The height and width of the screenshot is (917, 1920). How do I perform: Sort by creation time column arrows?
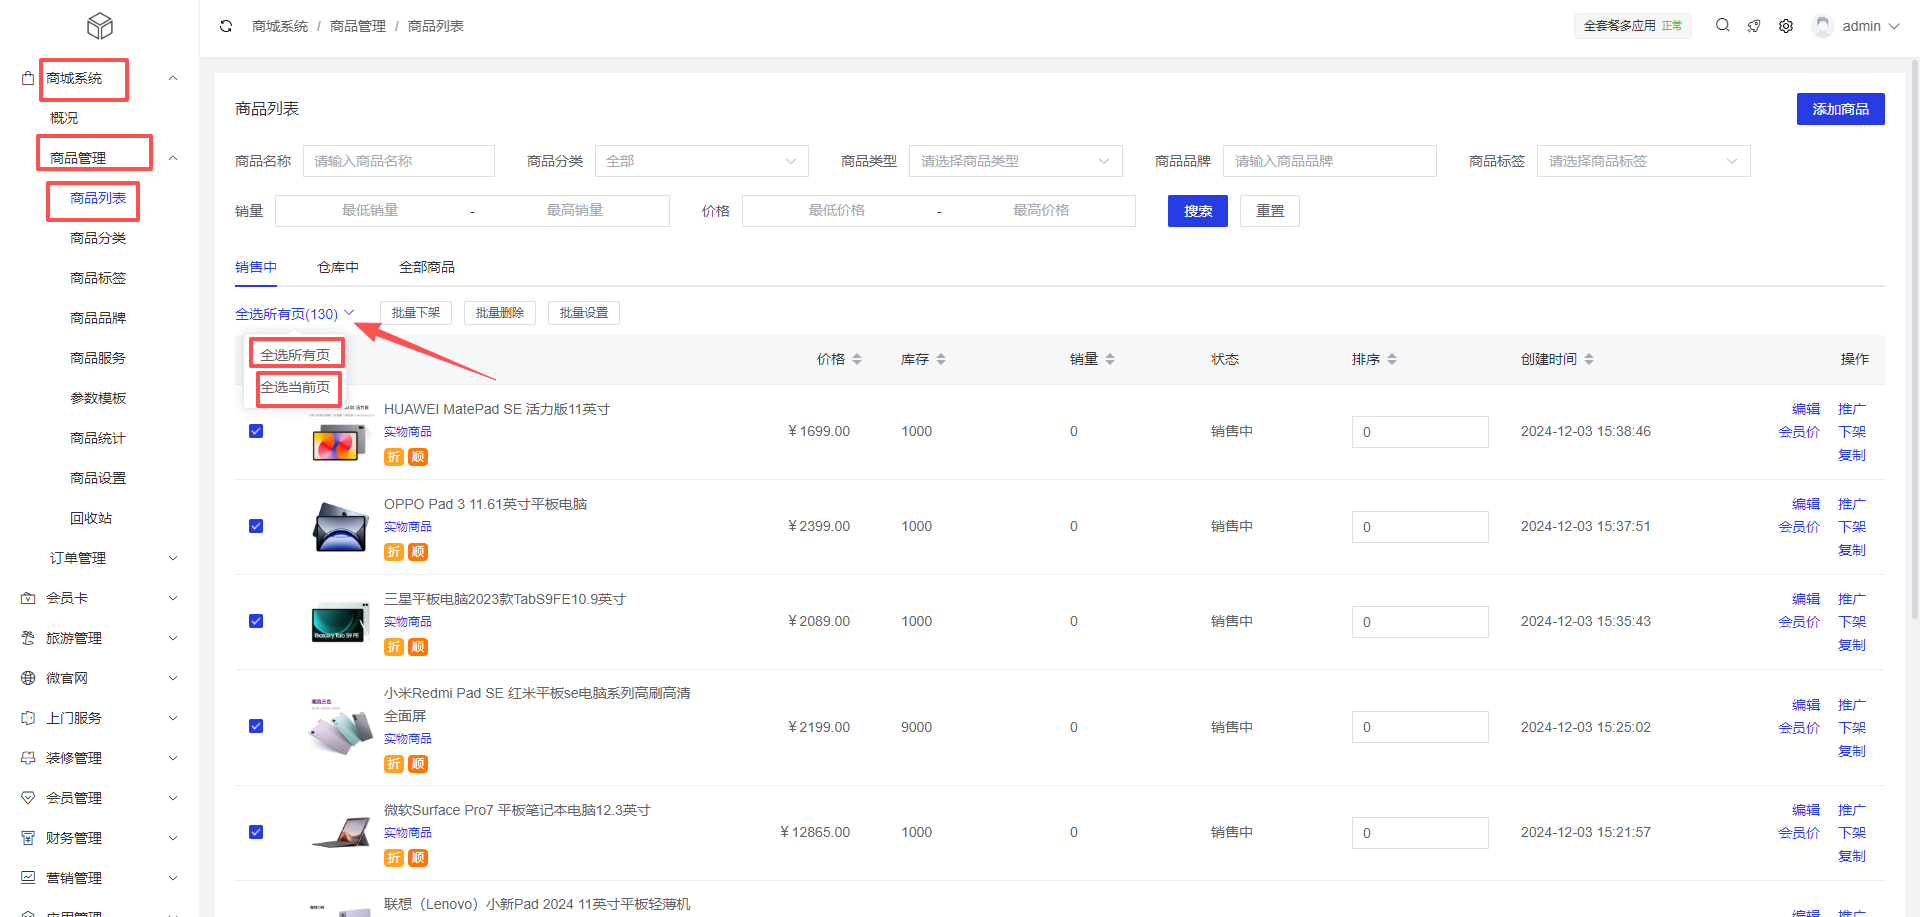tap(1589, 359)
